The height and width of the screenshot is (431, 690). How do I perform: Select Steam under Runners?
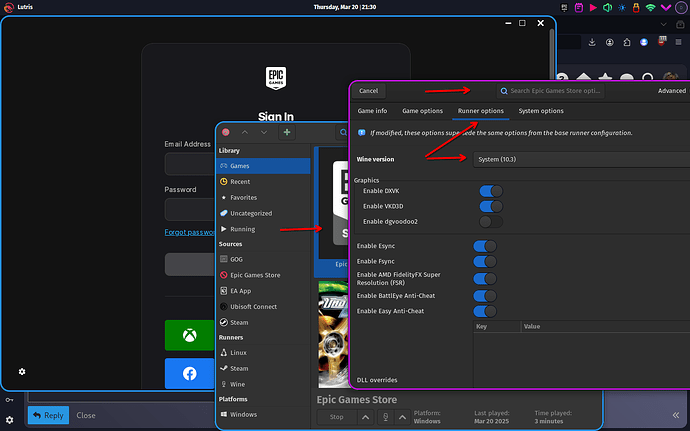point(263,368)
